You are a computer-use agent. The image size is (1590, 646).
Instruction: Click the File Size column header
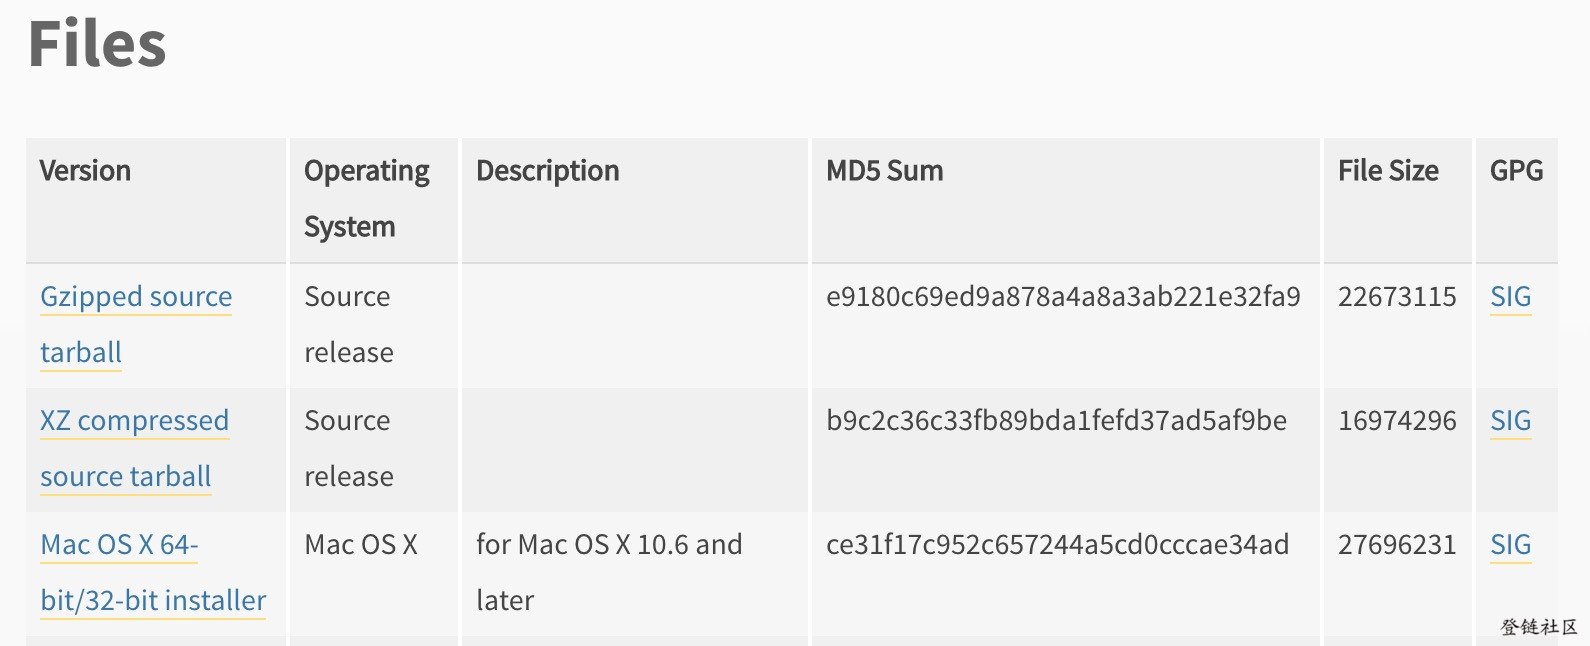[x=1388, y=171]
